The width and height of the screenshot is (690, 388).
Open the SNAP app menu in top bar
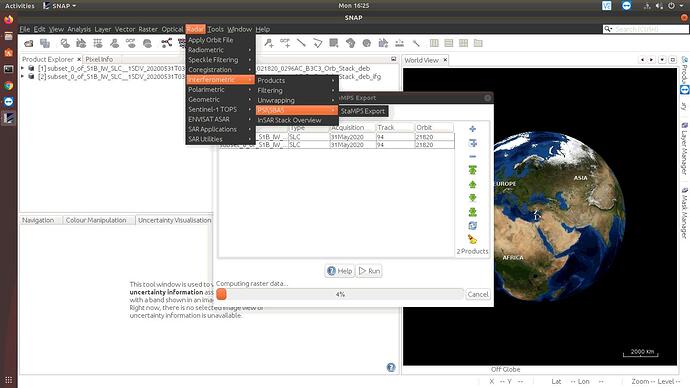click(60, 6)
